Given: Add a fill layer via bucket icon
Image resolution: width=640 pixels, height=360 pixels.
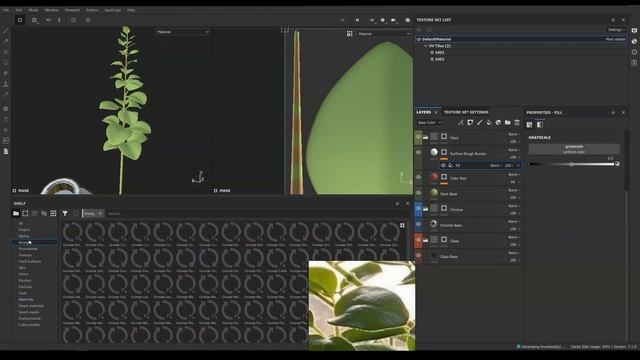Looking at the screenshot, I should pos(489,122).
